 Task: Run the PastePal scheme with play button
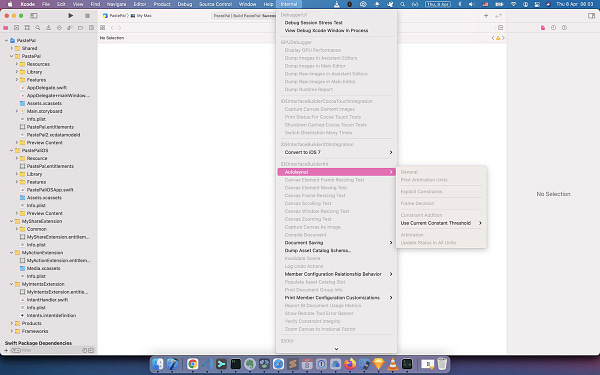click(70, 16)
